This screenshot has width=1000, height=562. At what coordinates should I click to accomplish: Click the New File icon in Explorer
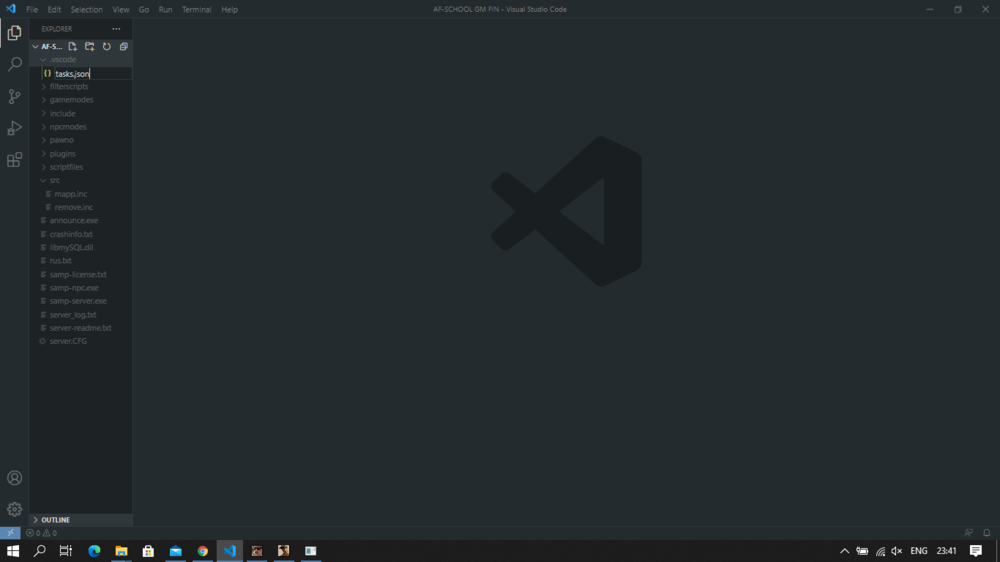[73, 47]
